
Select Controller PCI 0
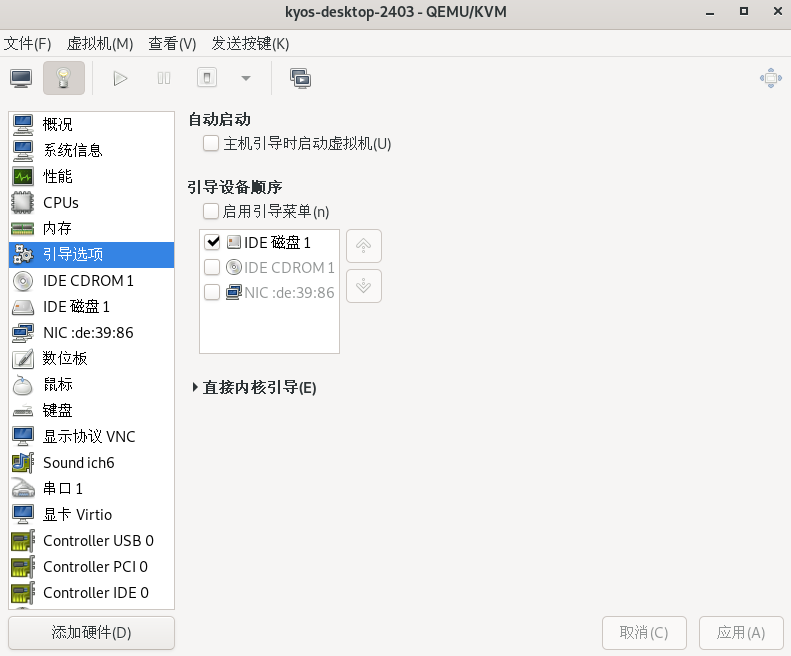(92, 567)
